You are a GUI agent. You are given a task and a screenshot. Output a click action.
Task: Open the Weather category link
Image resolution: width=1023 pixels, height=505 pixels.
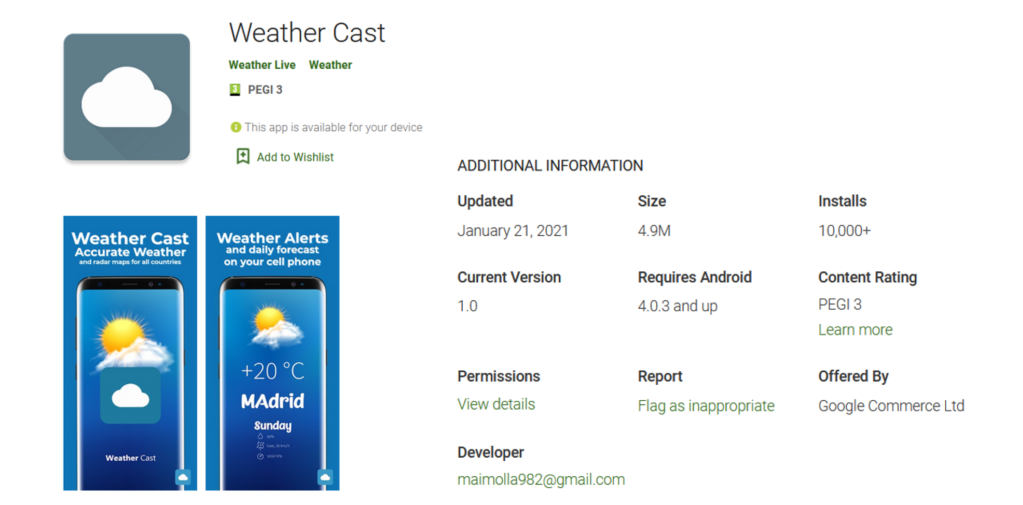point(330,65)
